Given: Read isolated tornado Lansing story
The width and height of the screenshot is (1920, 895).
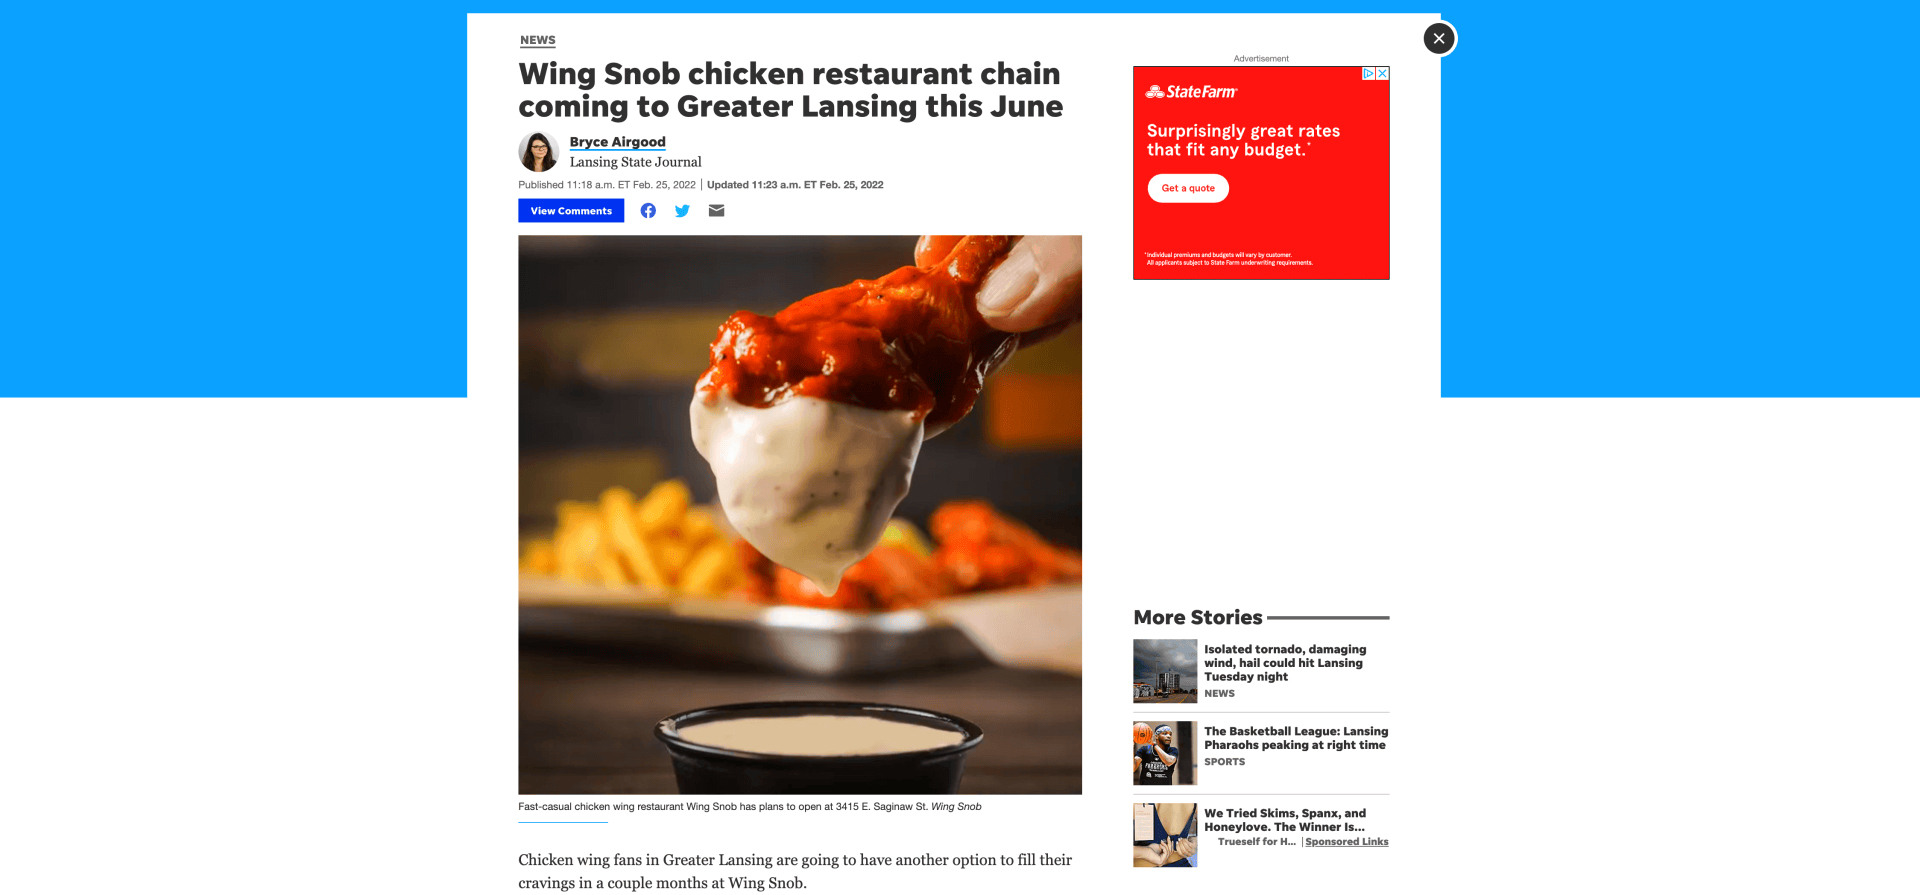Looking at the screenshot, I should [x=1285, y=663].
